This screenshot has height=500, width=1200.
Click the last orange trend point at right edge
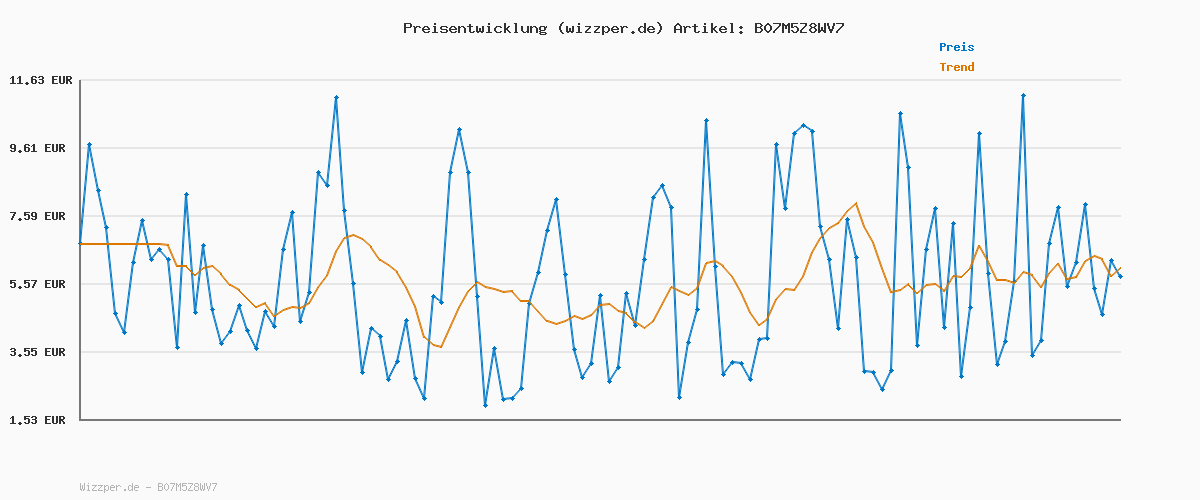pyautogui.click(x=1120, y=268)
